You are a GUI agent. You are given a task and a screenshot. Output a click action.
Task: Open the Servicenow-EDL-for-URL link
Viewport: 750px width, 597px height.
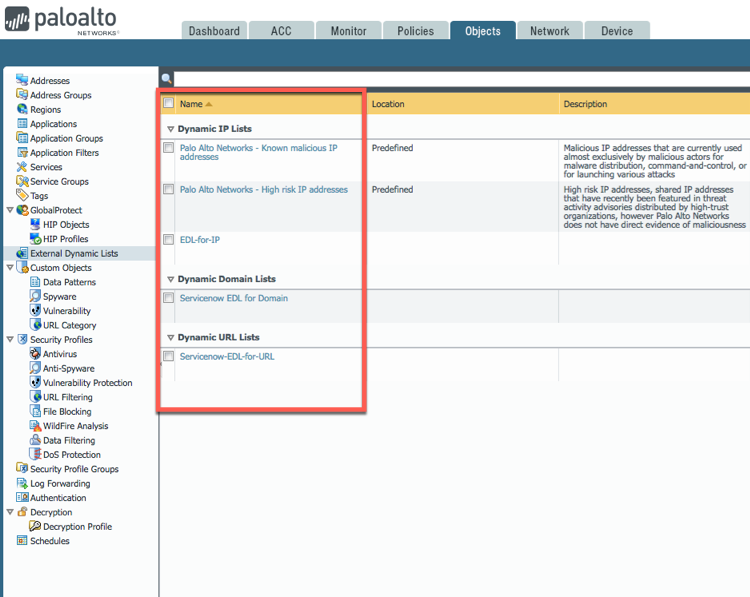(227, 356)
